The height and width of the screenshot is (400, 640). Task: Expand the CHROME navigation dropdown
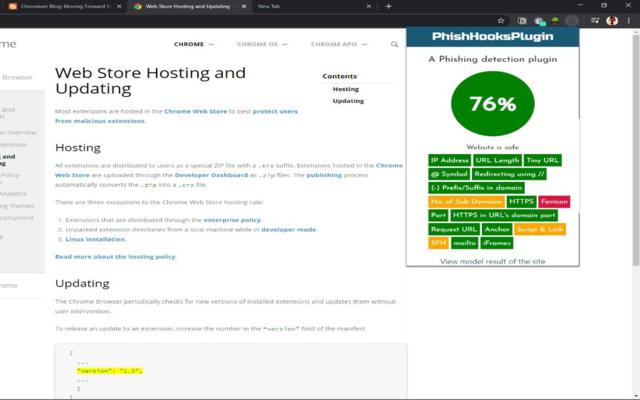pyautogui.click(x=194, y=44)
